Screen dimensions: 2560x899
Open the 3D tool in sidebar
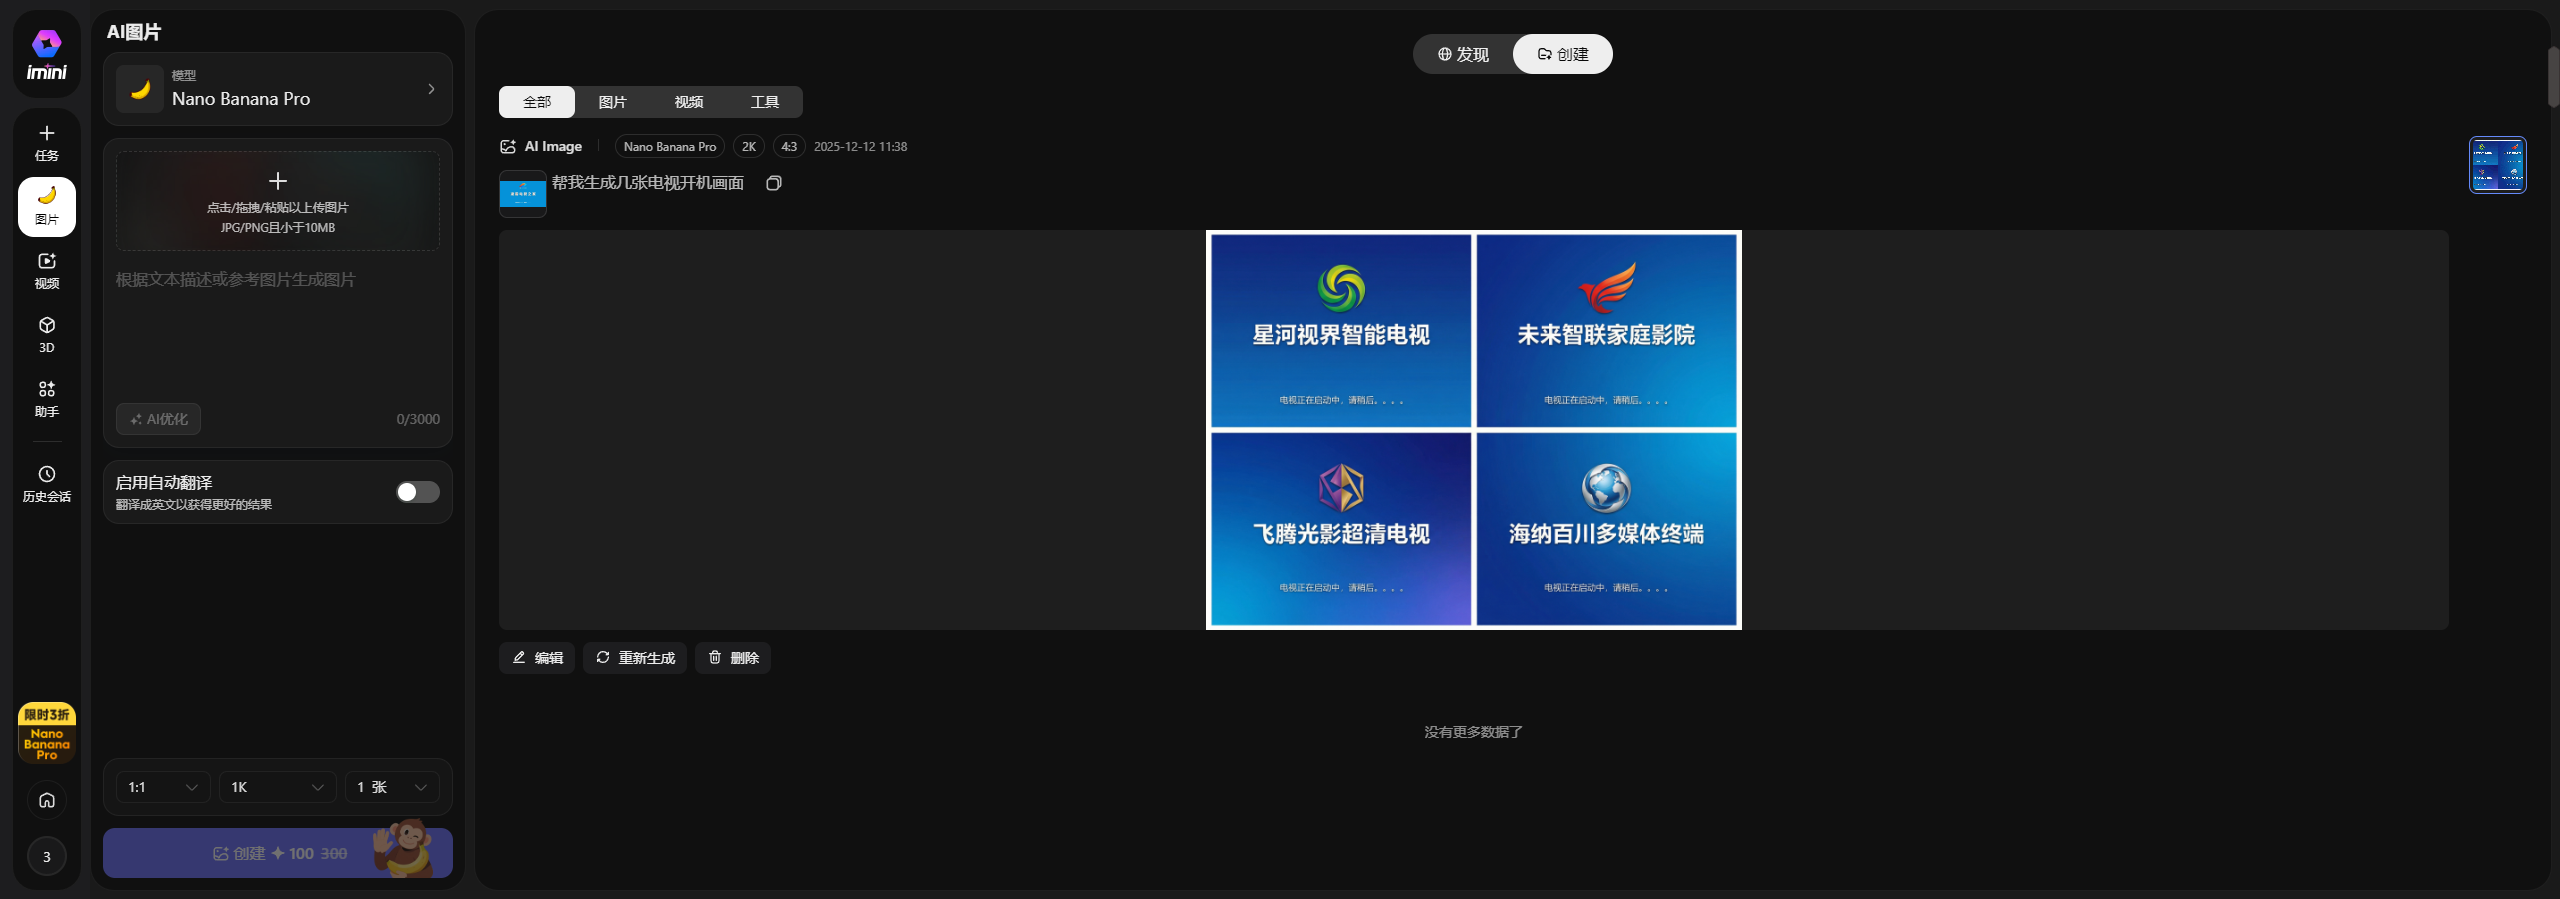46,334
